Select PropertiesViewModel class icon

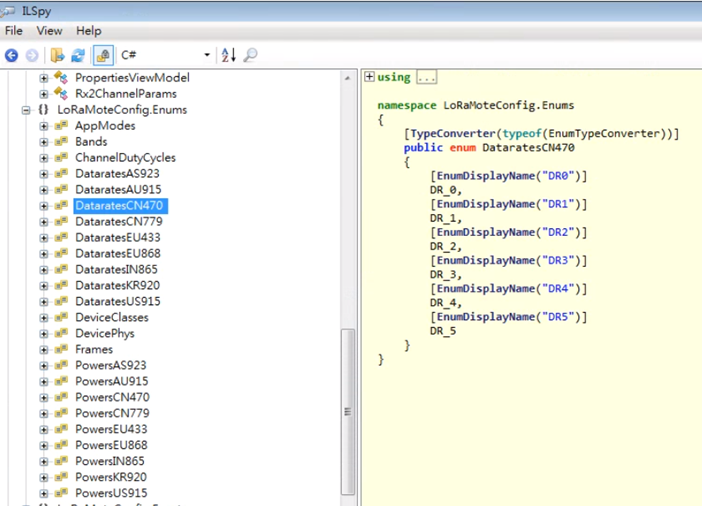point(61,77)
